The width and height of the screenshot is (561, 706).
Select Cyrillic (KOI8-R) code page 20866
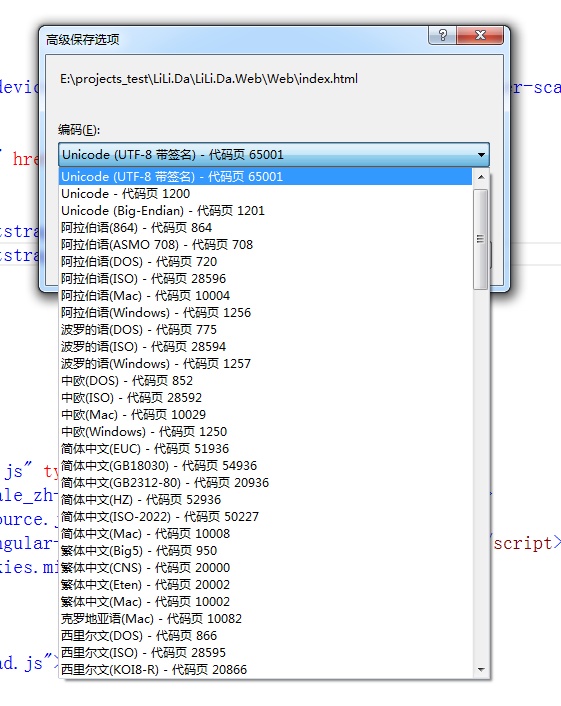266,670
